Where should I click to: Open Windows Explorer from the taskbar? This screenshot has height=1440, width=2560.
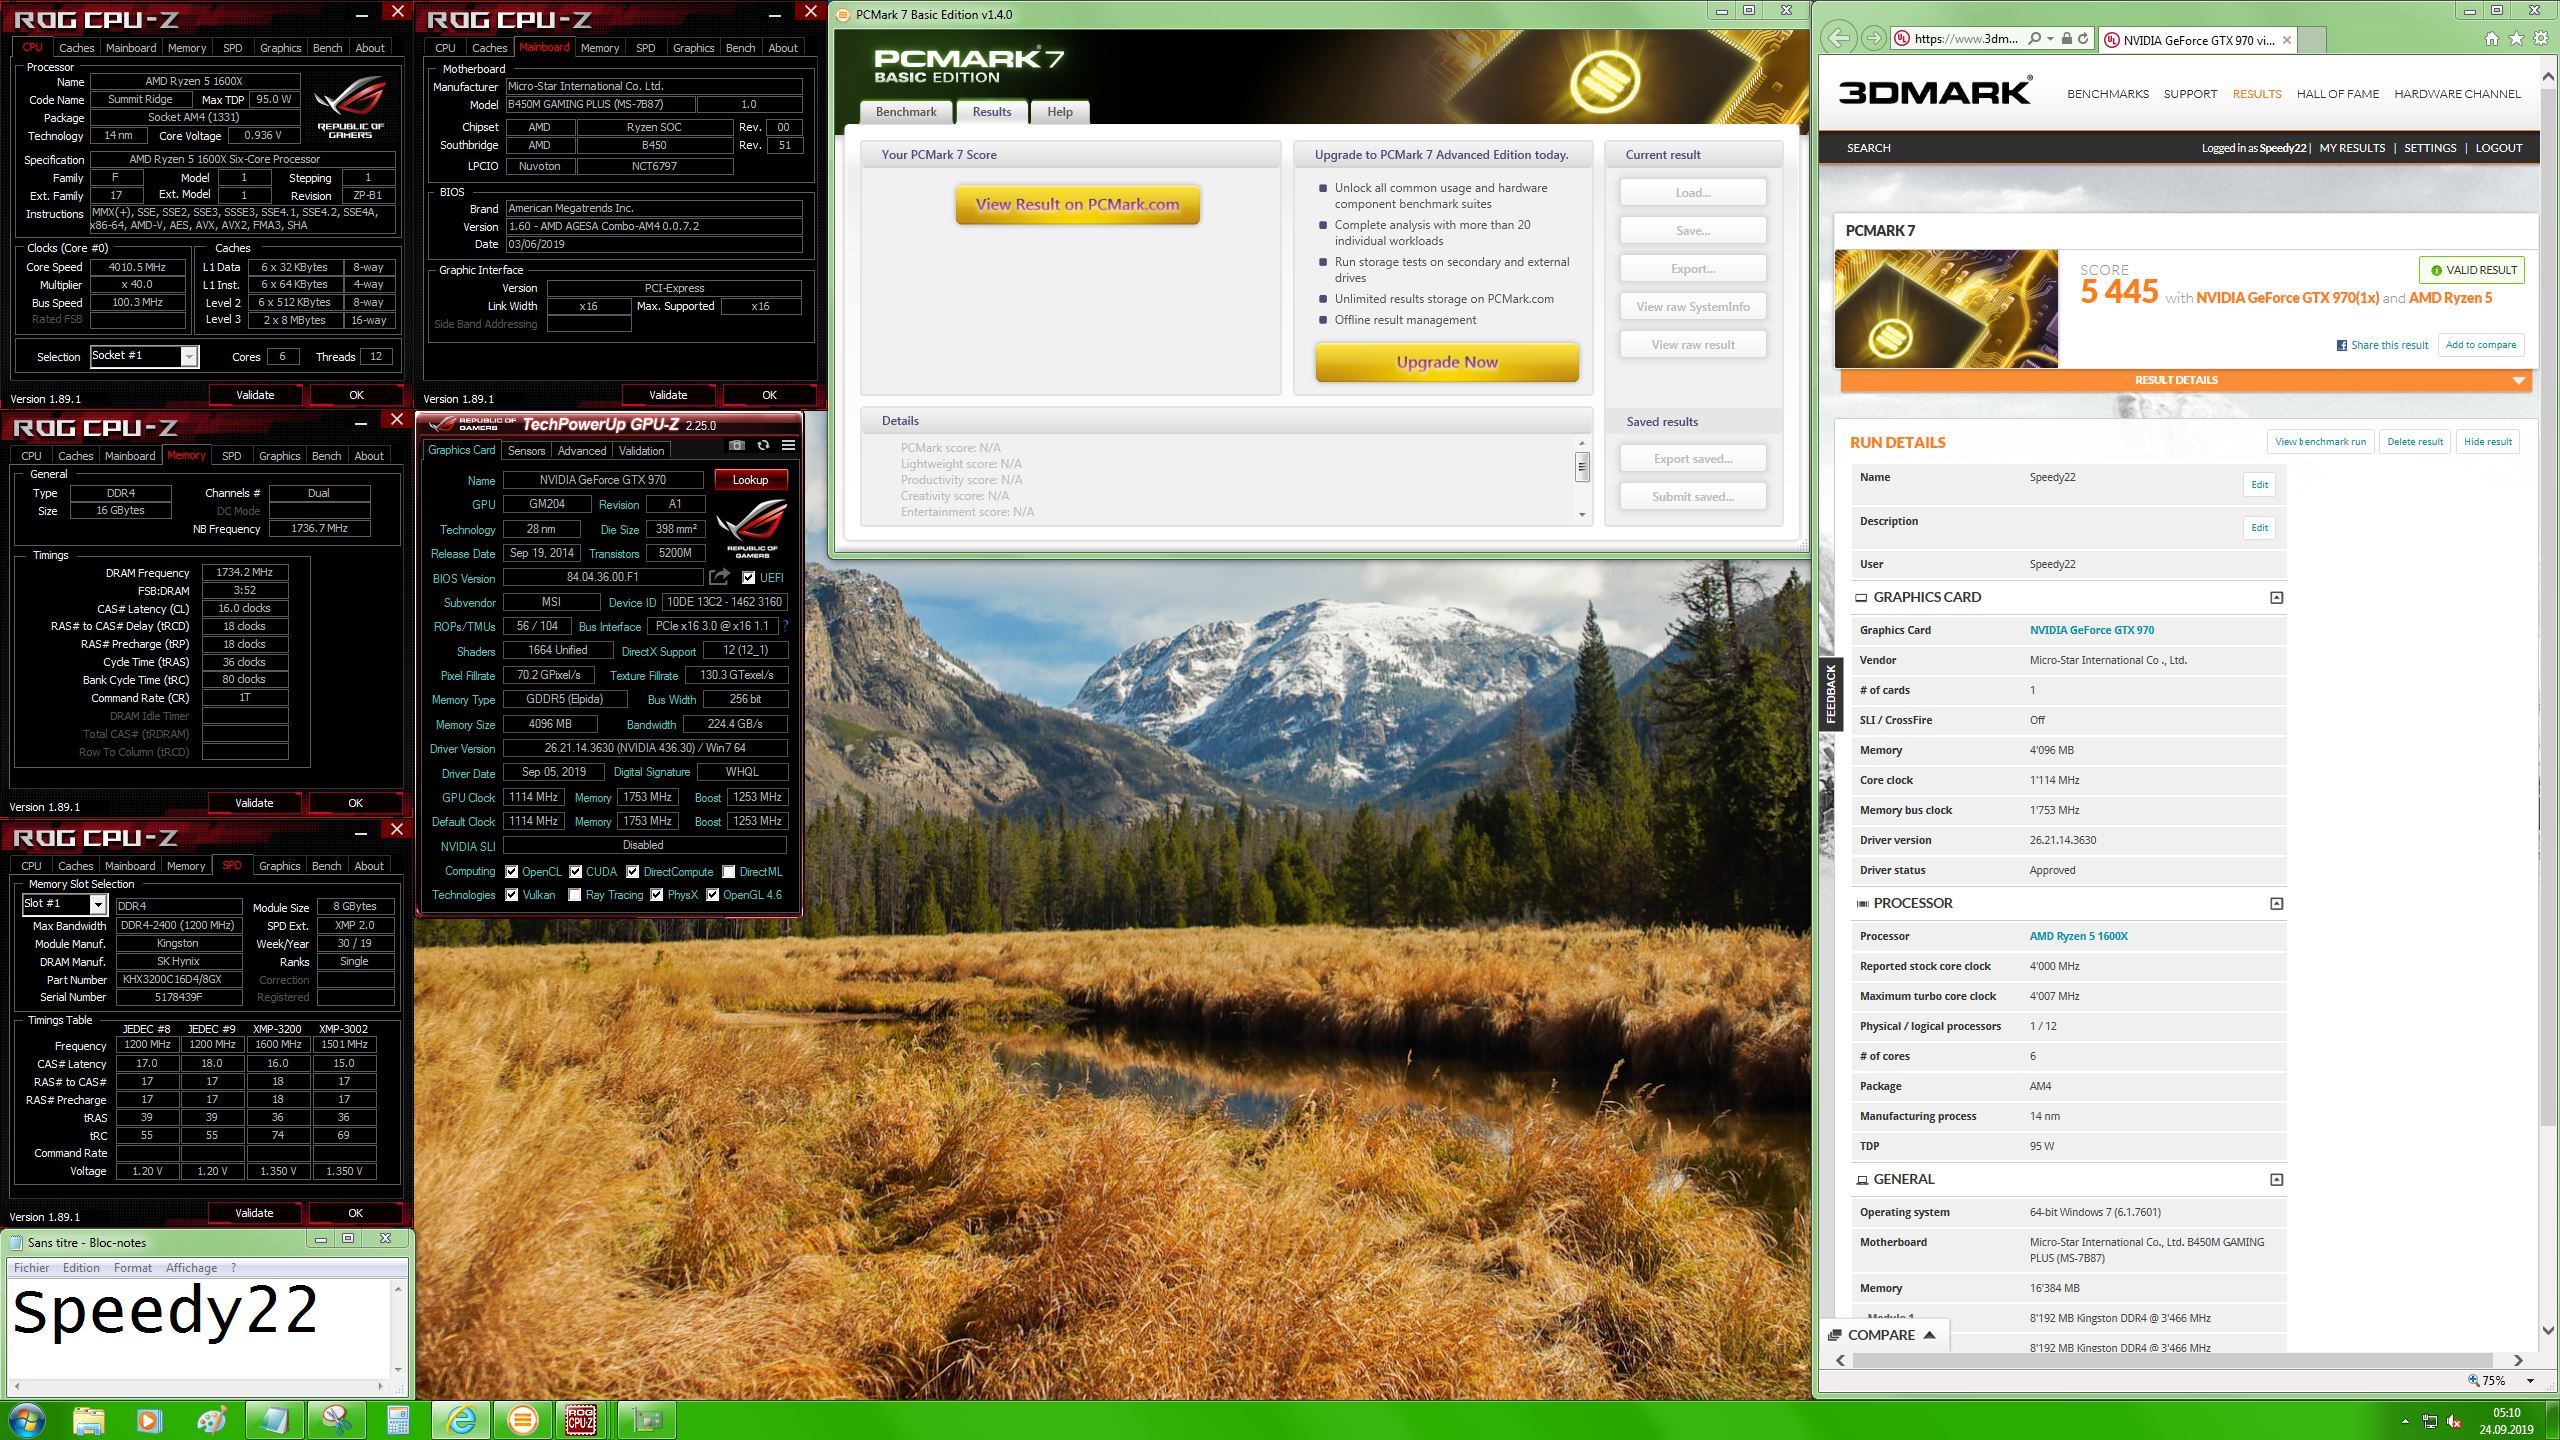pyautogui.click(x=88, y=1420)
